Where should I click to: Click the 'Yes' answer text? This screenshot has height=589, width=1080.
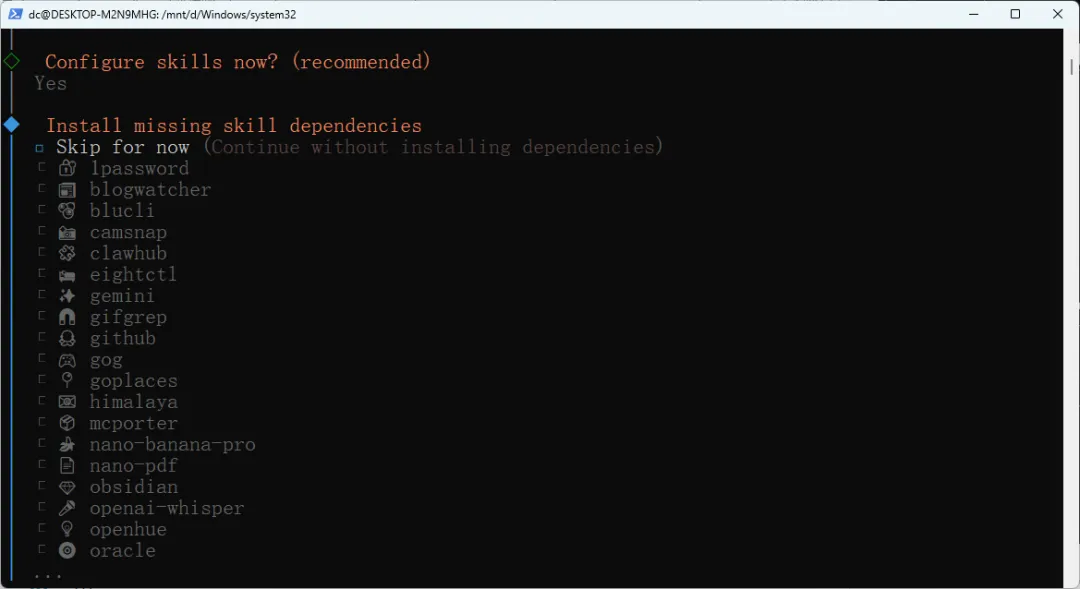pos(51,83)
